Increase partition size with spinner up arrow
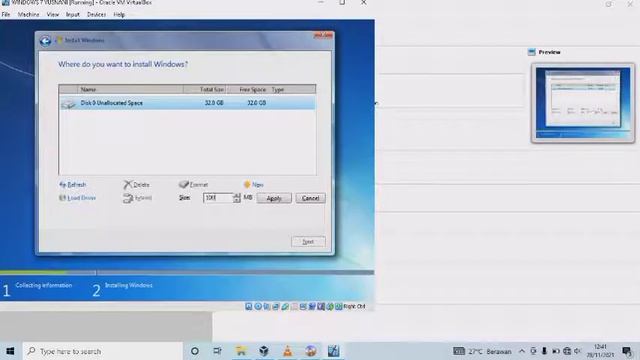Image resolution: width=640 pixels, height=360 pixels. [x=237, y=196]
